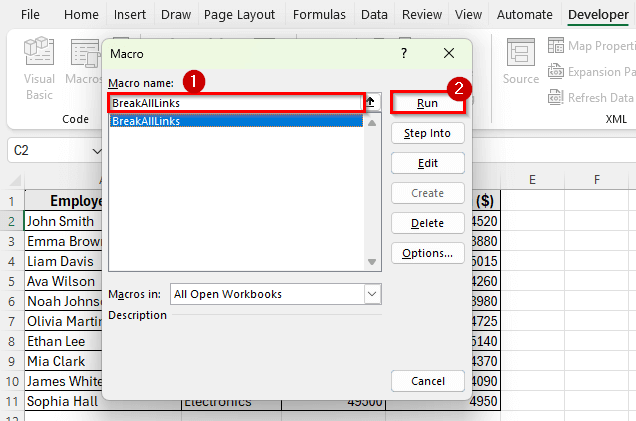Viewport: 636px width, 421px height.
Task: Switch to the Home tab
Action: 81,15
